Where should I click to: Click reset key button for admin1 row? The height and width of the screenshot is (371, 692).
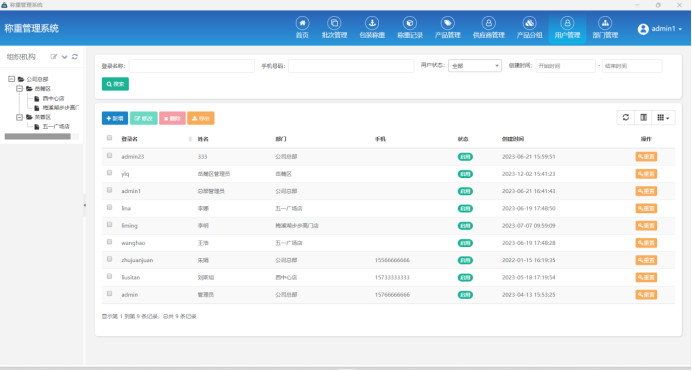click(646, 191)
